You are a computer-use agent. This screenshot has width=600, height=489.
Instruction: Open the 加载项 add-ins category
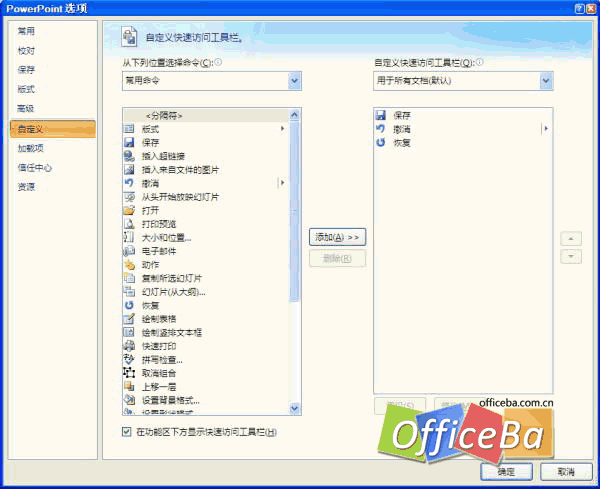click(x=31, y=148)
